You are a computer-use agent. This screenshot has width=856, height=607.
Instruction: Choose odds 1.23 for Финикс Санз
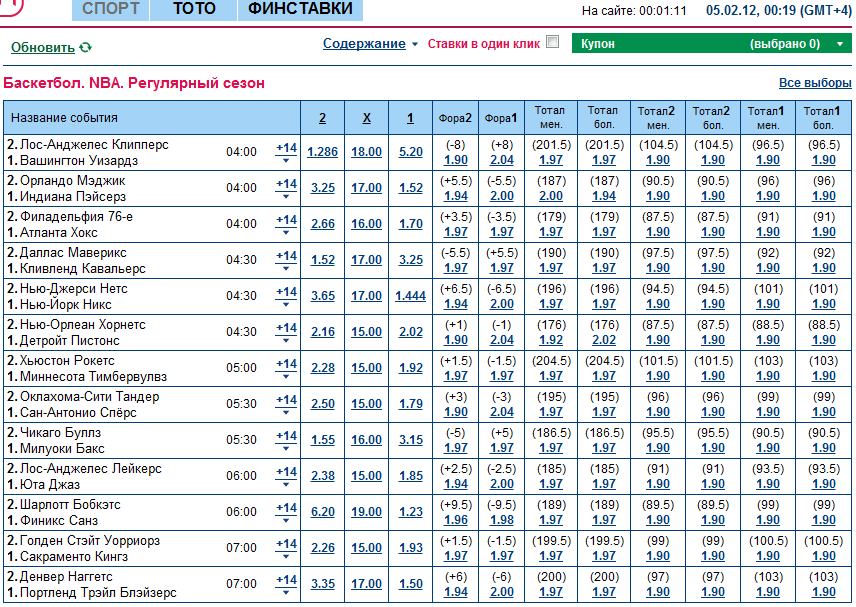click(411, 512)
